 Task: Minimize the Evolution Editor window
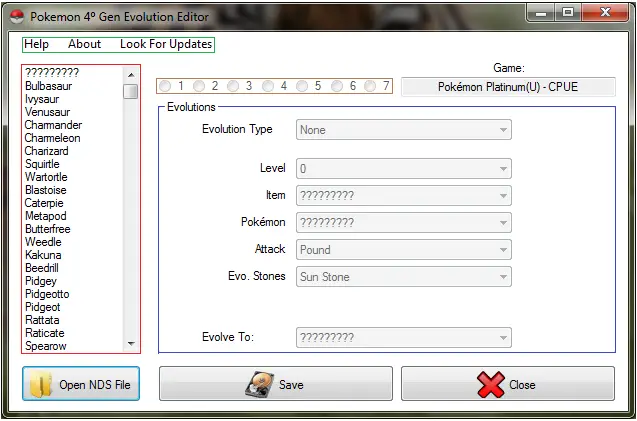click(x=541, y=13)
